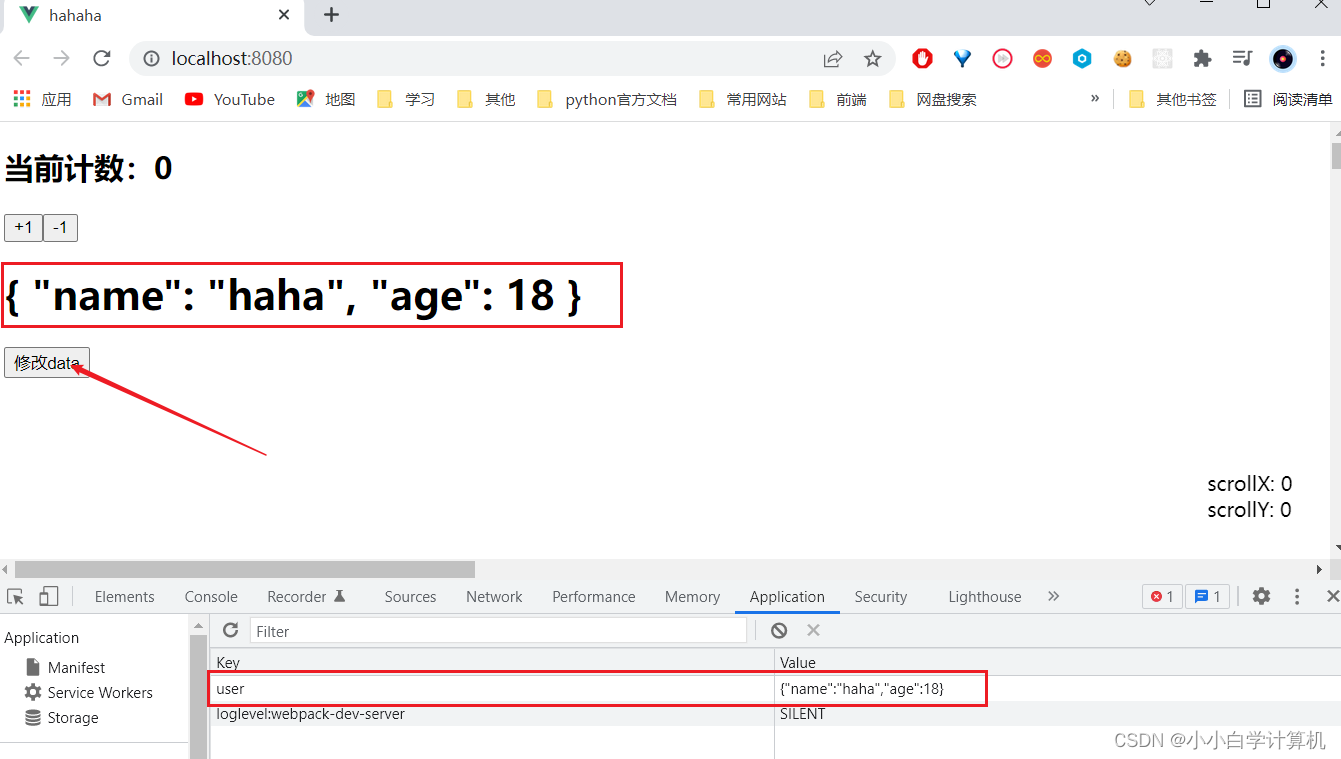Click the +1 counter button
This screenshot has height=759, width=1341.
23,227
